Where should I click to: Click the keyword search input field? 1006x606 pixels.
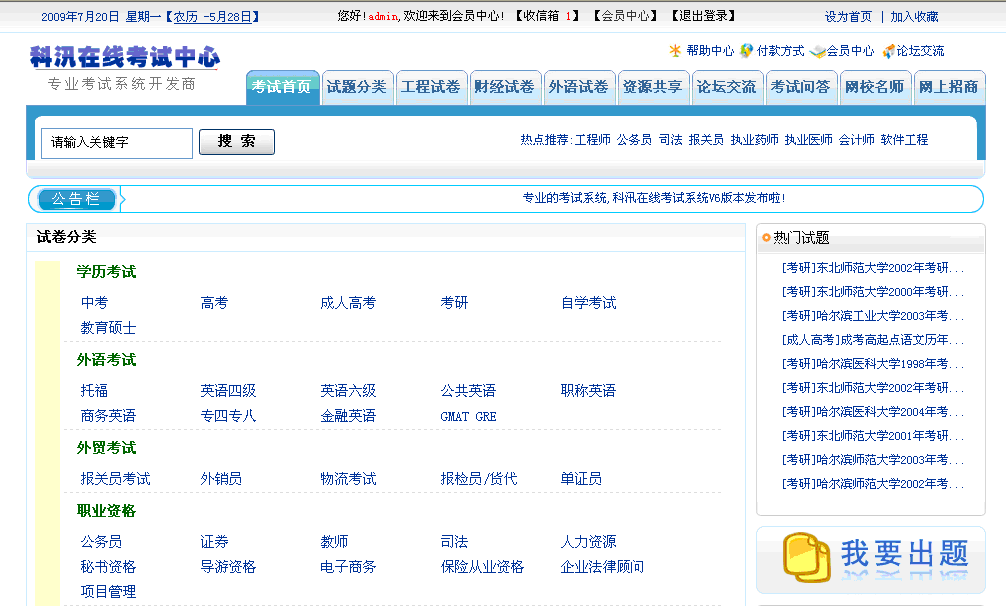coord(116,143)
